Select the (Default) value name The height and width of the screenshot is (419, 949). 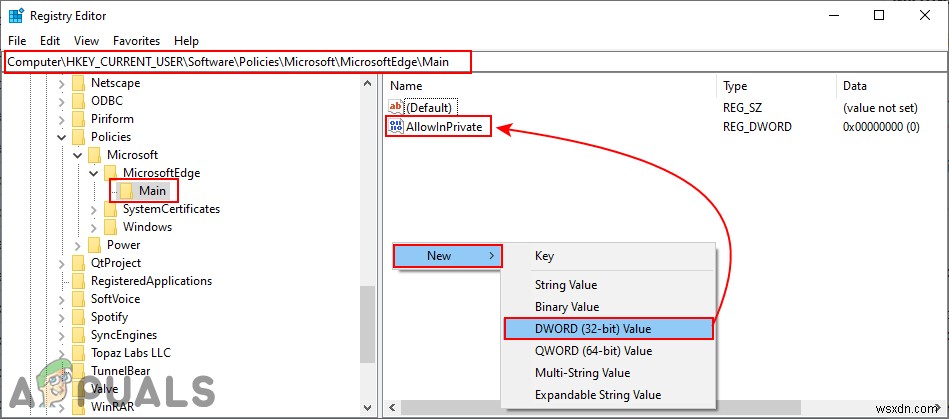point(429,108)
